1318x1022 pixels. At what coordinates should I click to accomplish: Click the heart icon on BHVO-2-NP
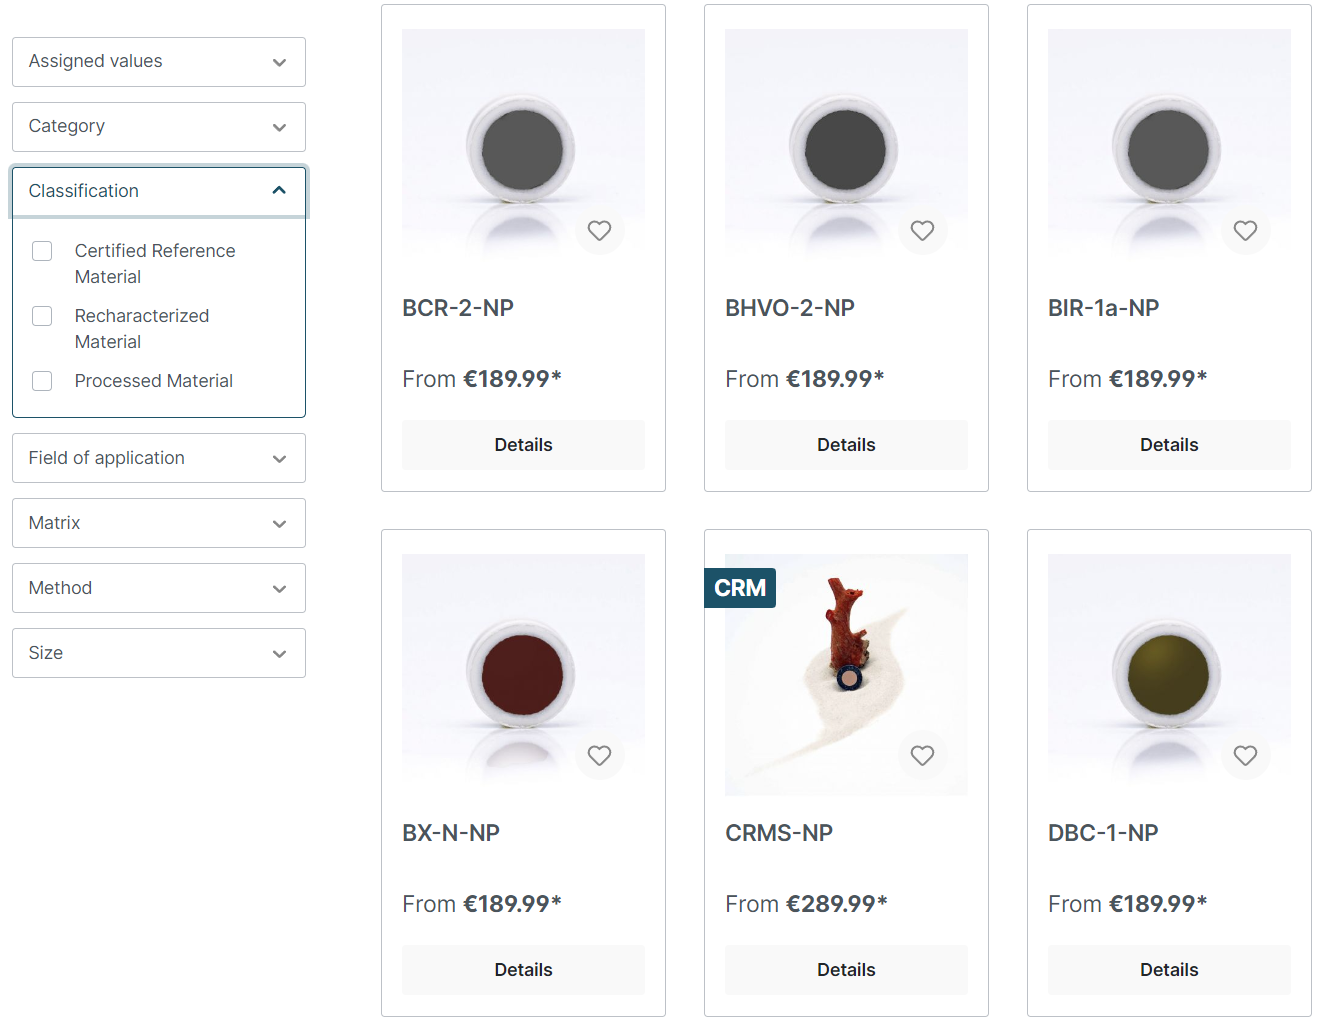coord(922,231)
